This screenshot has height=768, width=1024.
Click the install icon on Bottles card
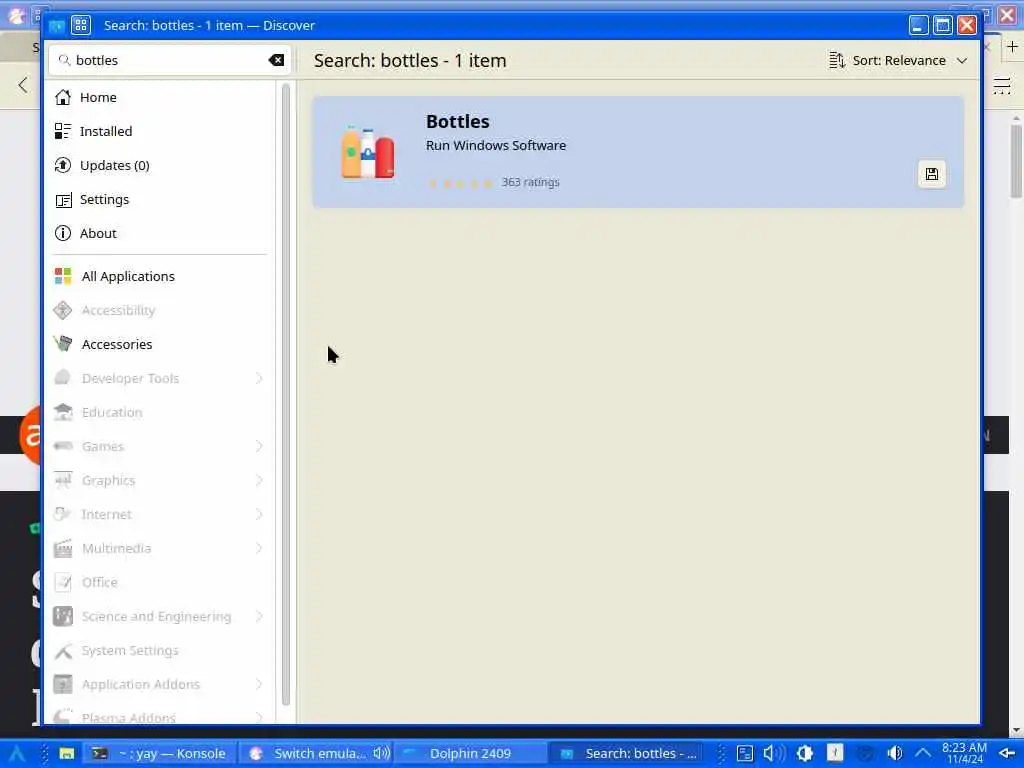tap(931, 174)
